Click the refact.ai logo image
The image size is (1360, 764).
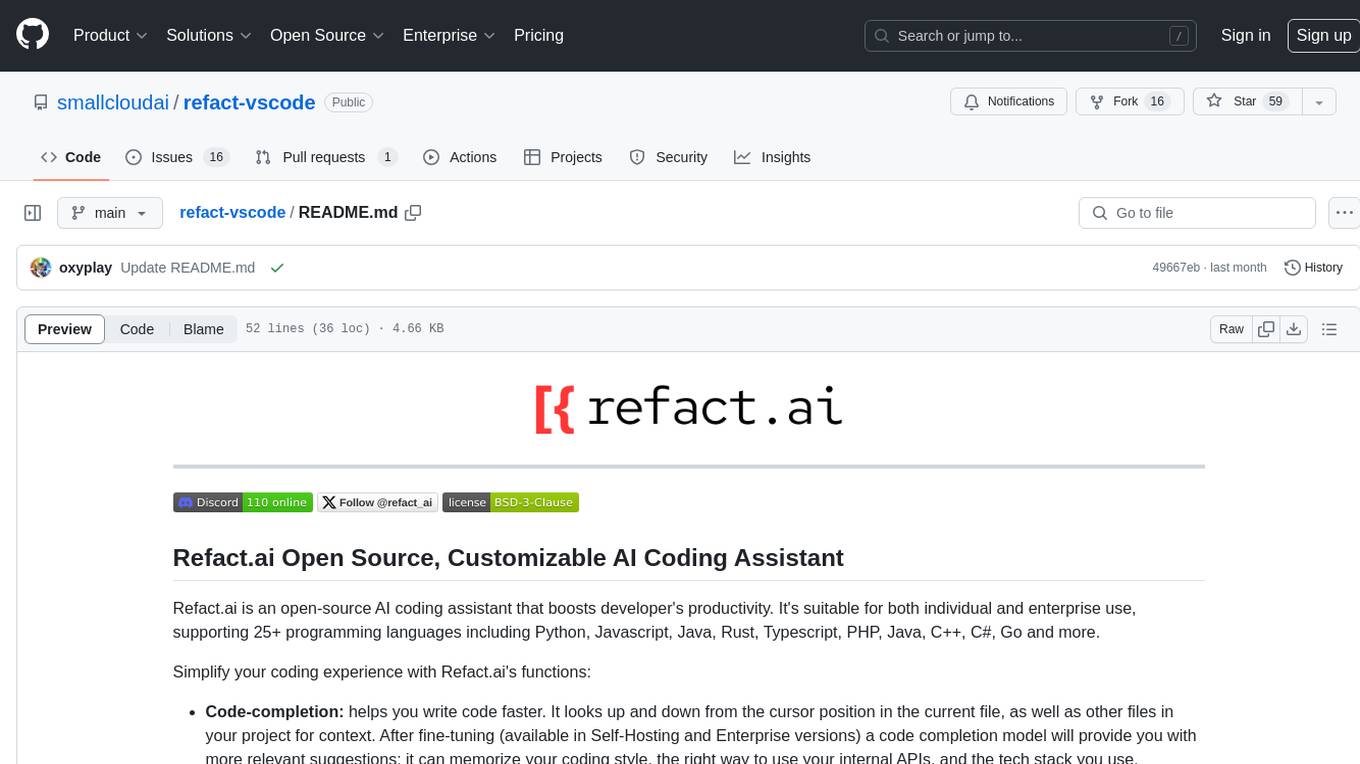tap(689, 408)
